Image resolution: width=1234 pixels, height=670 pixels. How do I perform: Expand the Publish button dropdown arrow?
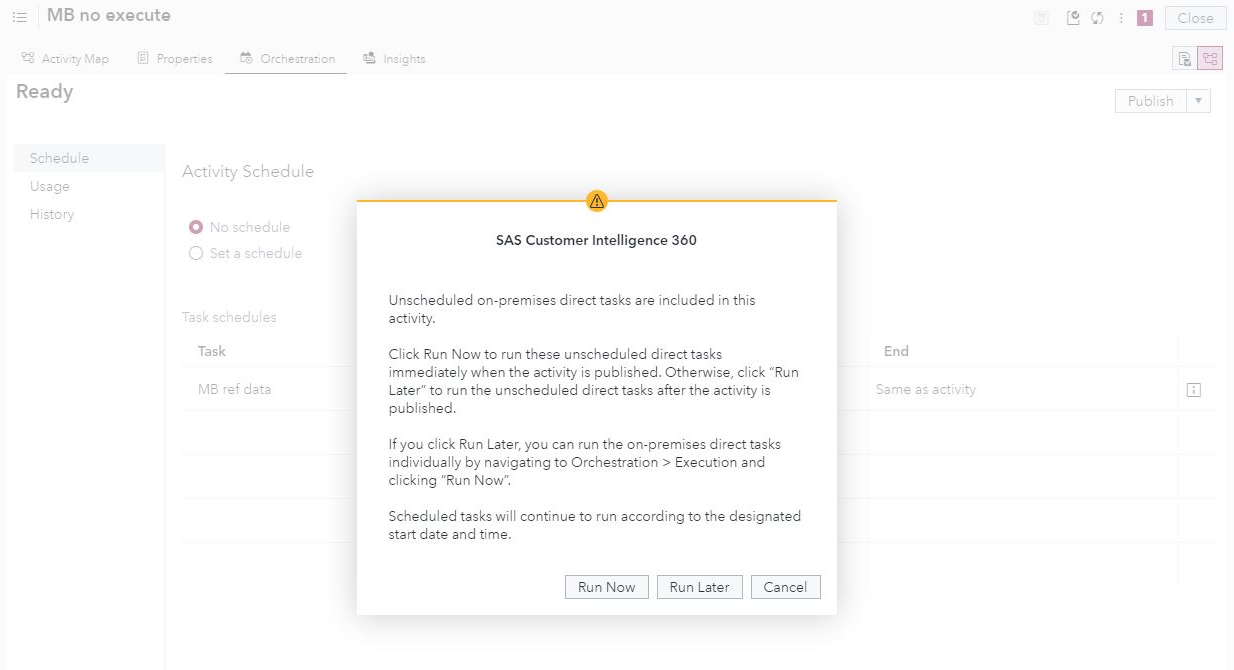(1198, 100)
